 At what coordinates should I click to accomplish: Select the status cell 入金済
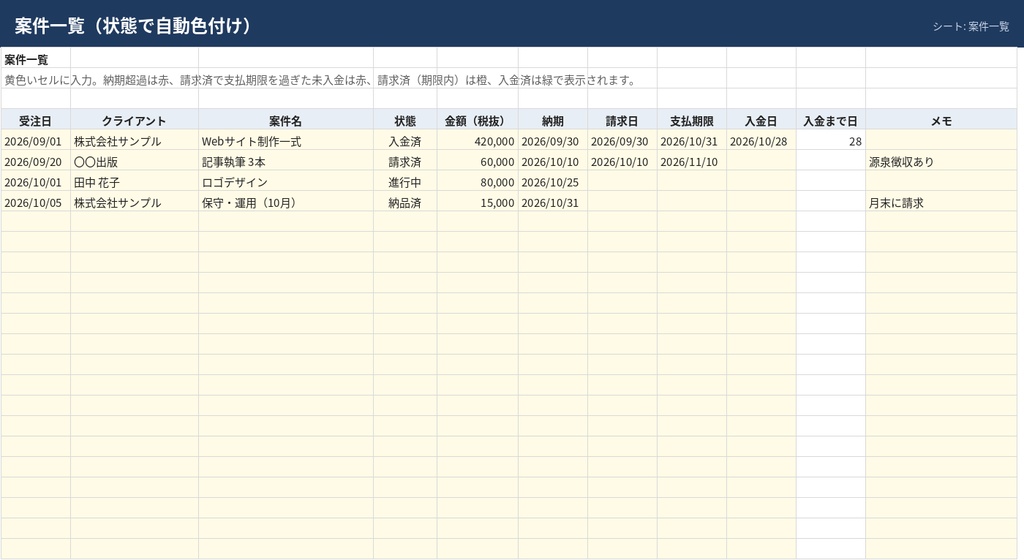(405, 141)
